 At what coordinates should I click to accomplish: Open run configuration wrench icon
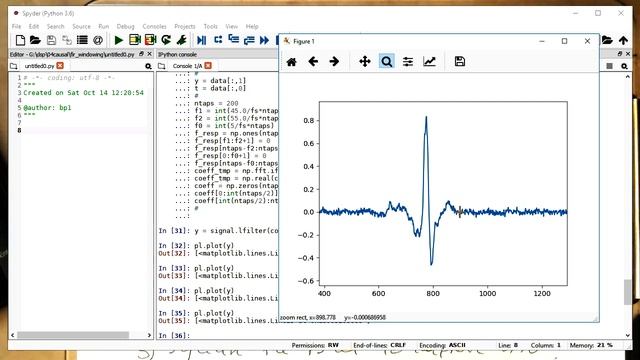pos(182,40)
